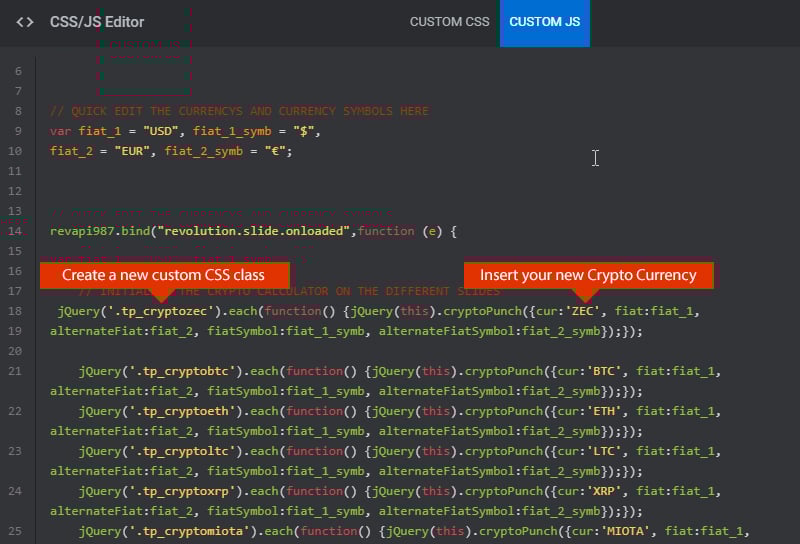Click line number 21 in the gutter
This screenshot has width=800, height=544.
coord(15,372)
